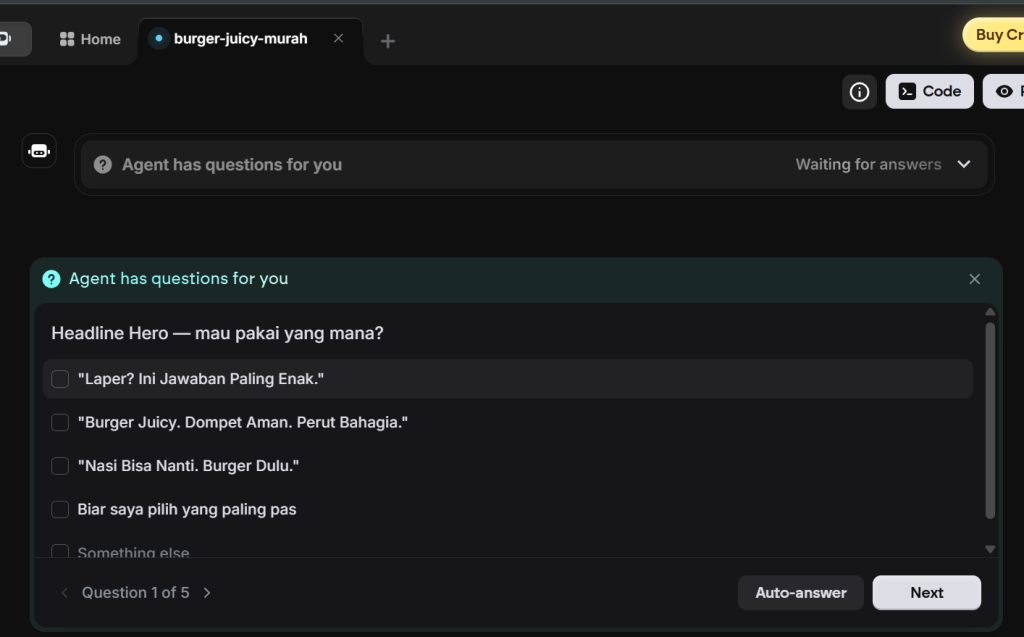Select "Nasi Bisa Nanti. Burger Dulu." checkbox
The height and width of the screenshot is (637, 1024).
(60, 466)
